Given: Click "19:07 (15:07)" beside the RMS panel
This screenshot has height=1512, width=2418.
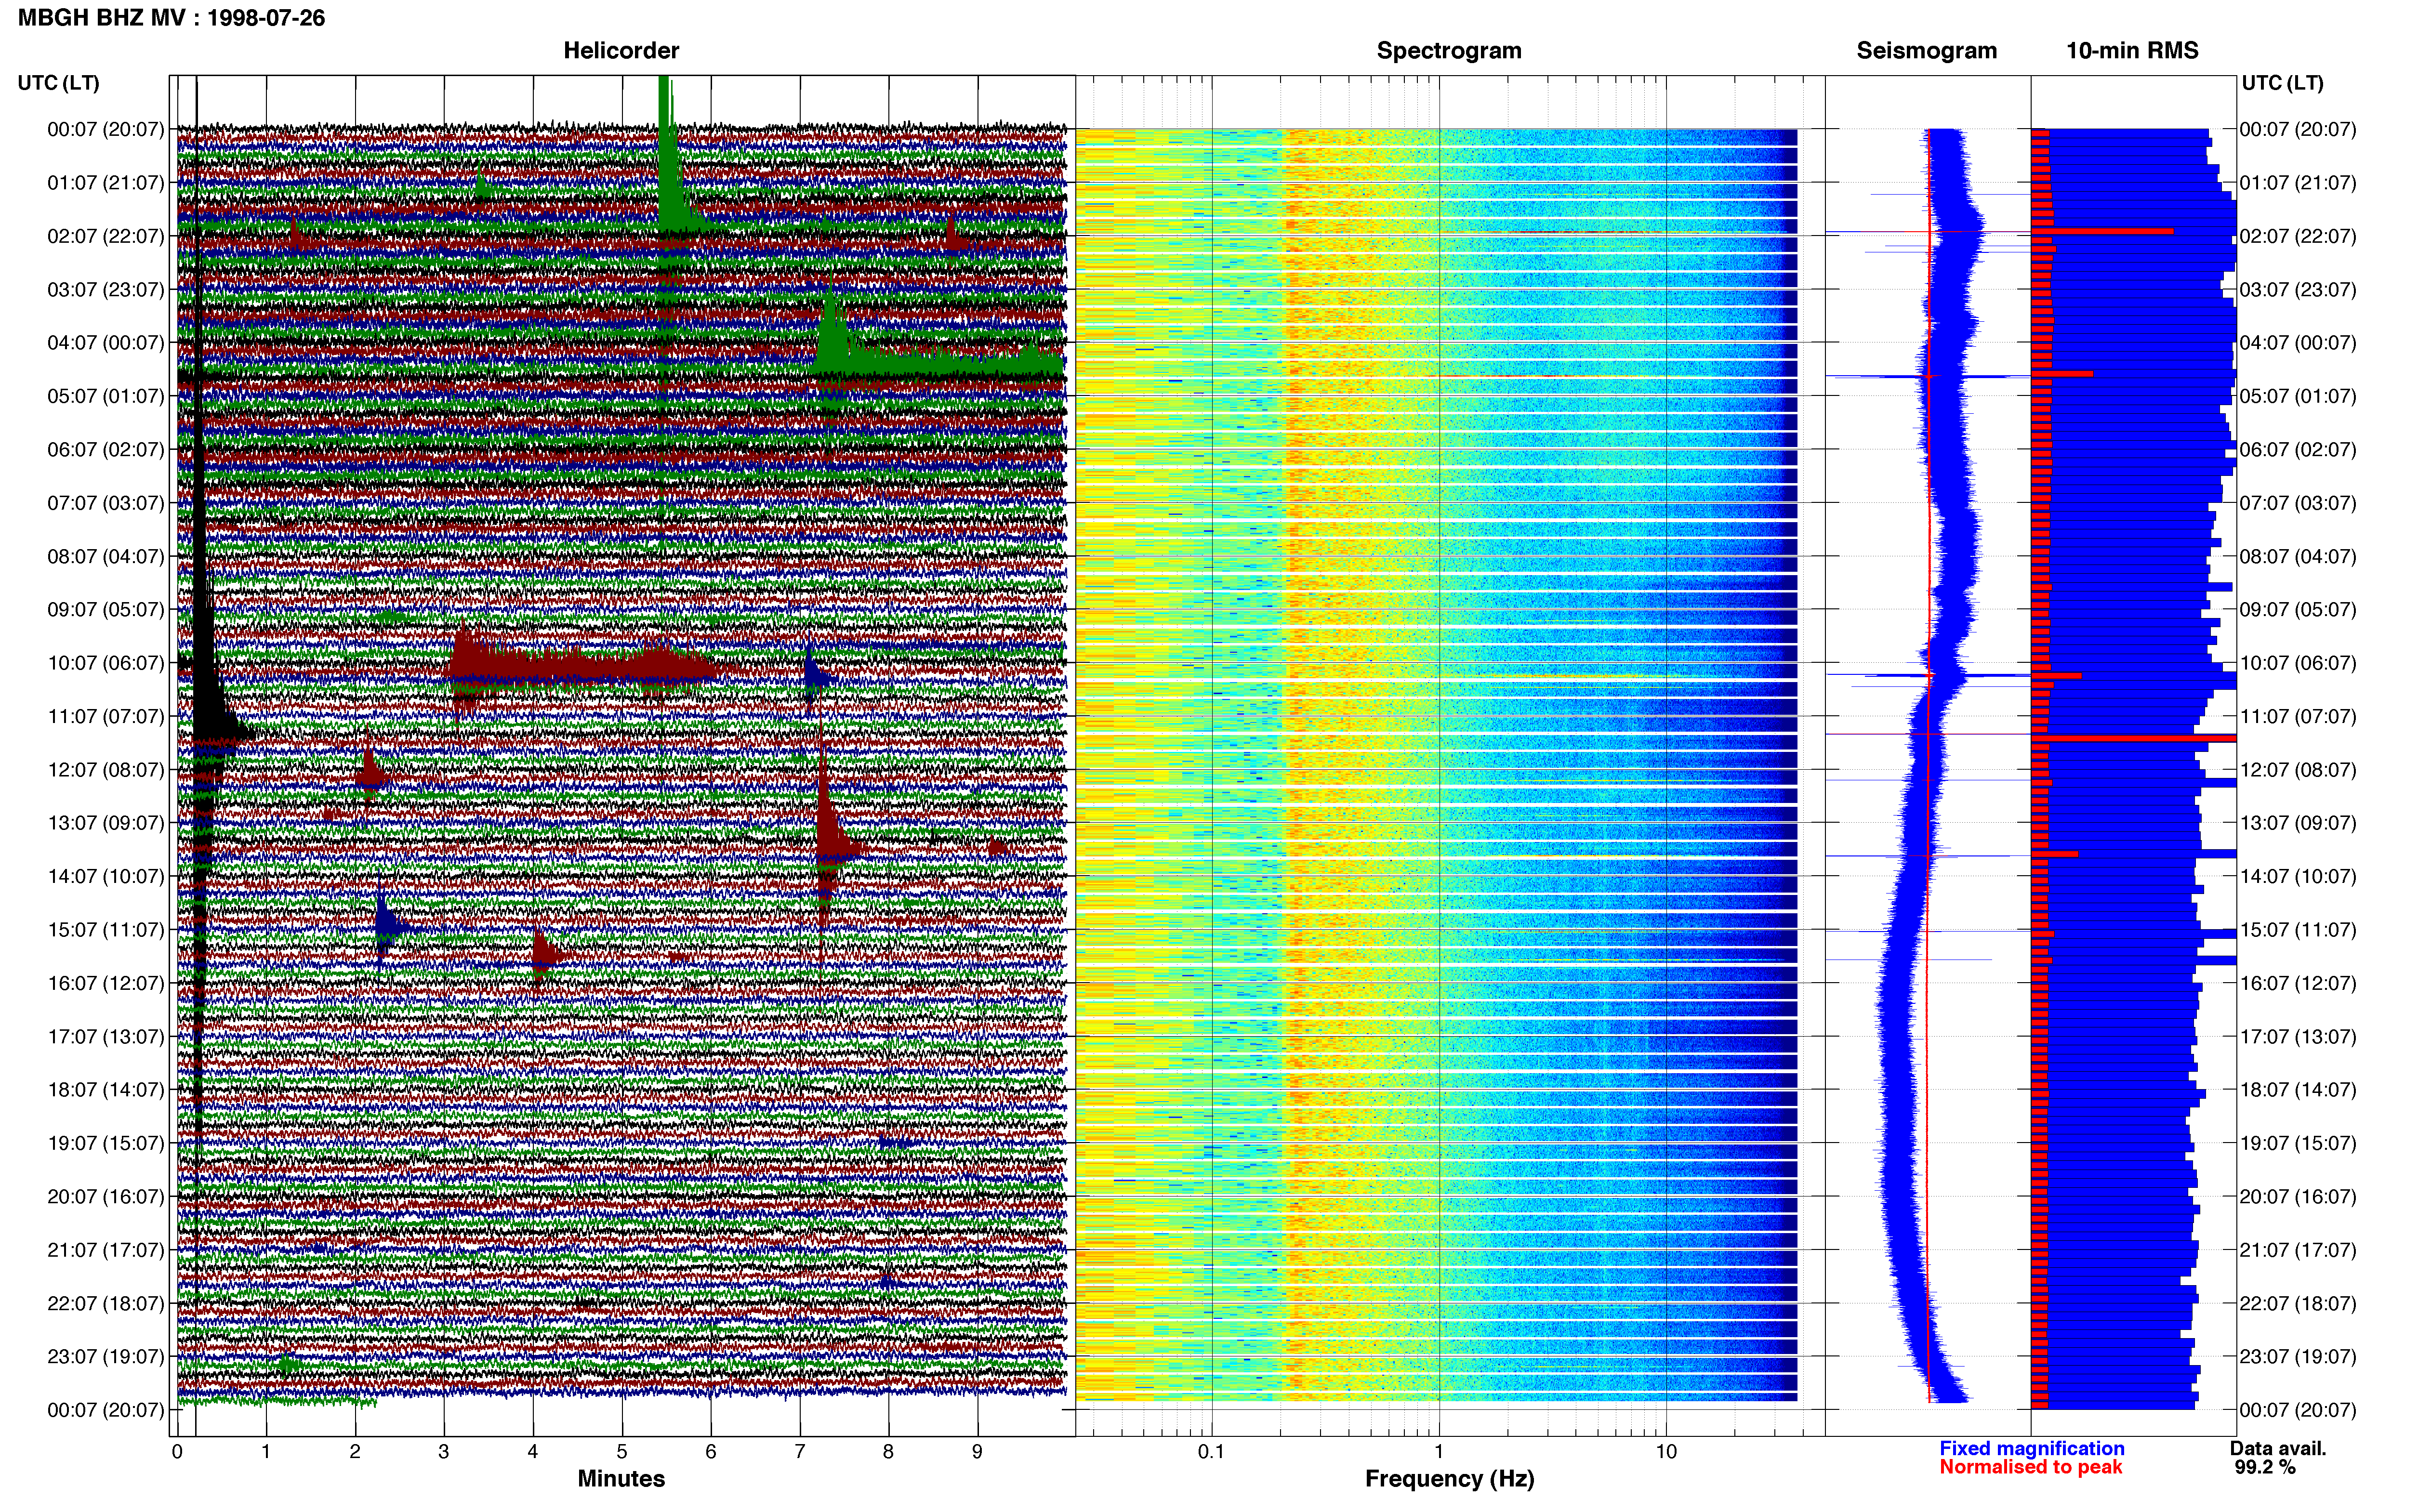Looking at the screenshot, I should [2298, 1143].
